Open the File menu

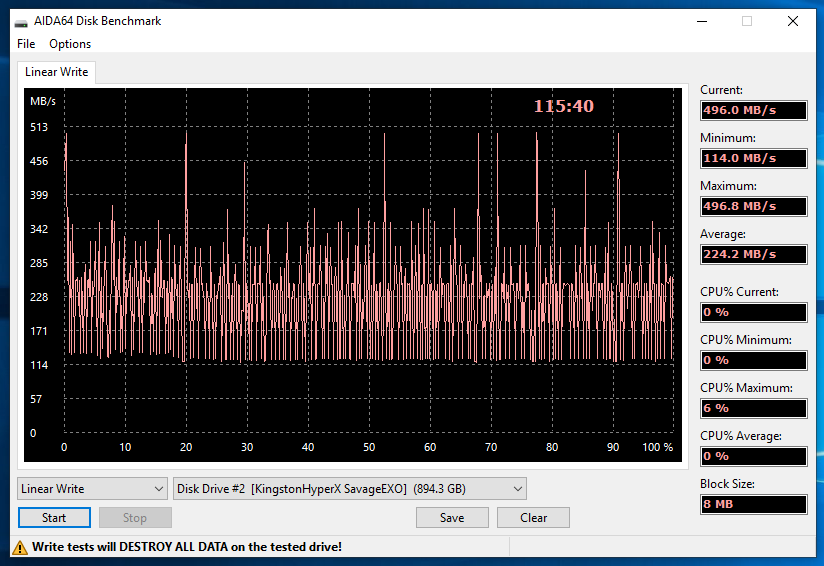(26, 44)
